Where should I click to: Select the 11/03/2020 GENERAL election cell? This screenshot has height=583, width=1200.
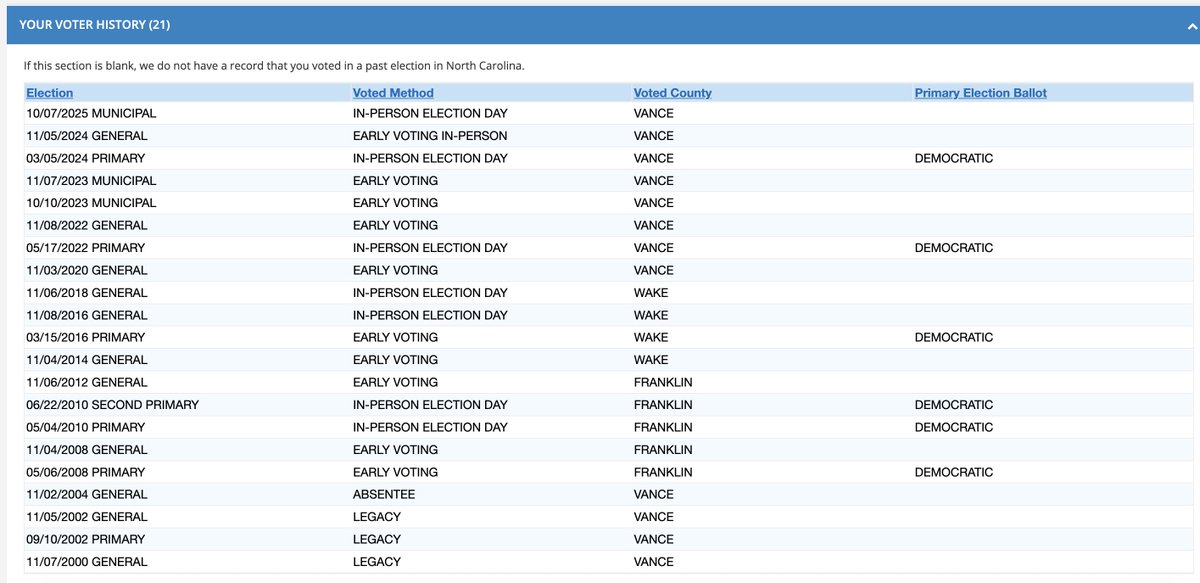pyautogui.click(x=87, y=270)
